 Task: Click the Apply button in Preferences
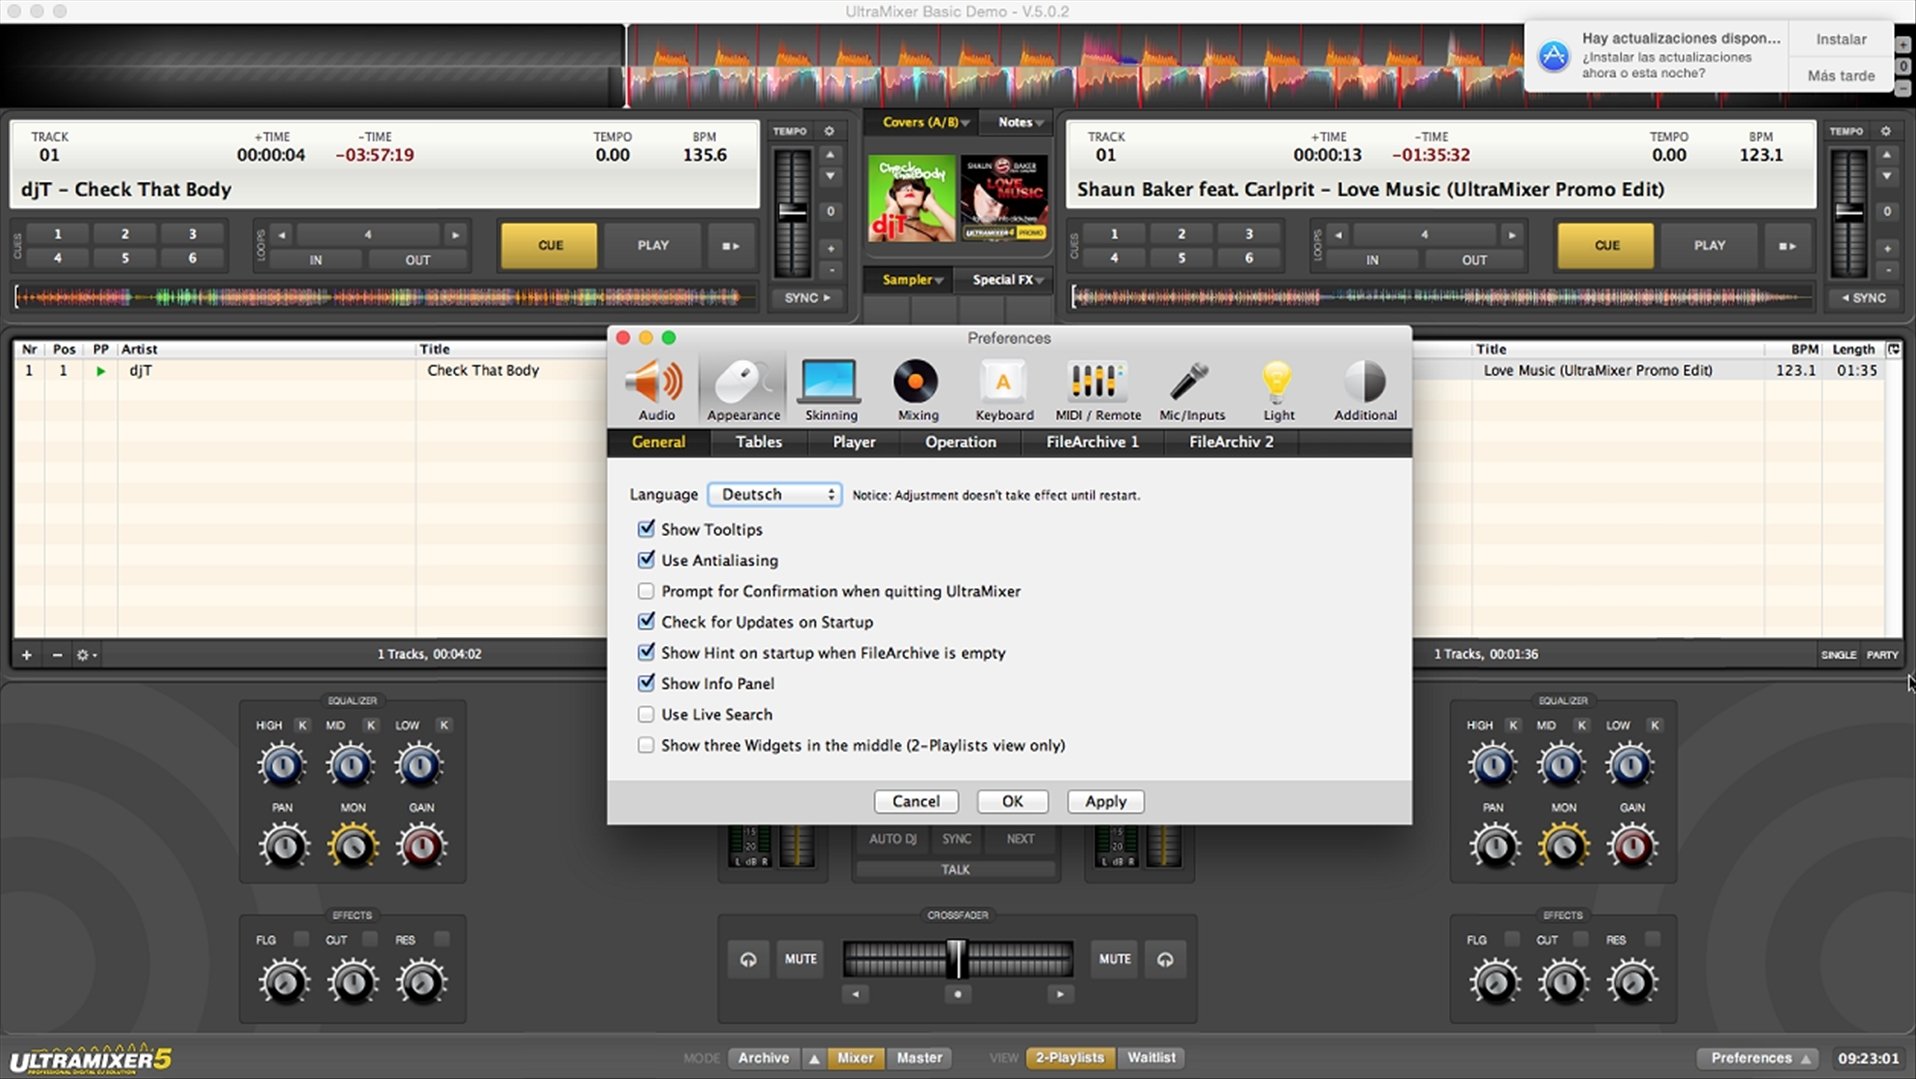(1105, 801)
